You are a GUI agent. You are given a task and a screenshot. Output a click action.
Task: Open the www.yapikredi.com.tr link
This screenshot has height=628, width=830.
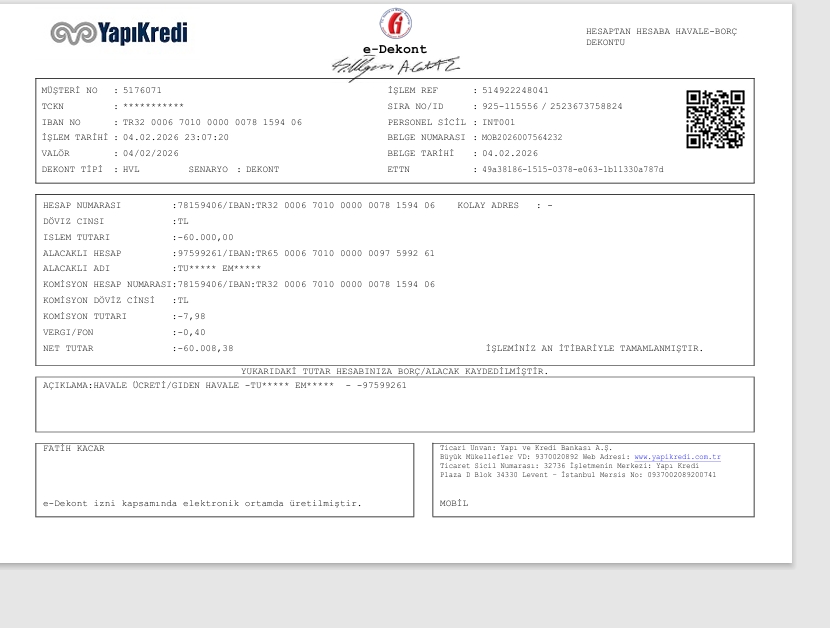(678, 457)
